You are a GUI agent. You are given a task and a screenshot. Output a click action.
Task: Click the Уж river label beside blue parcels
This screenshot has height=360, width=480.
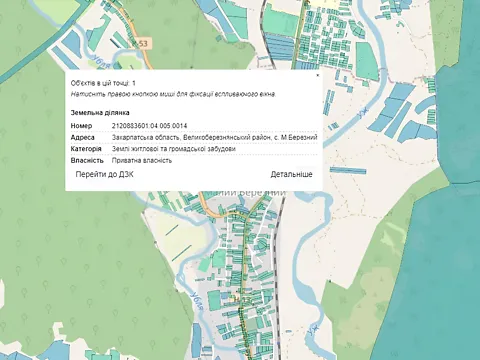362,114
